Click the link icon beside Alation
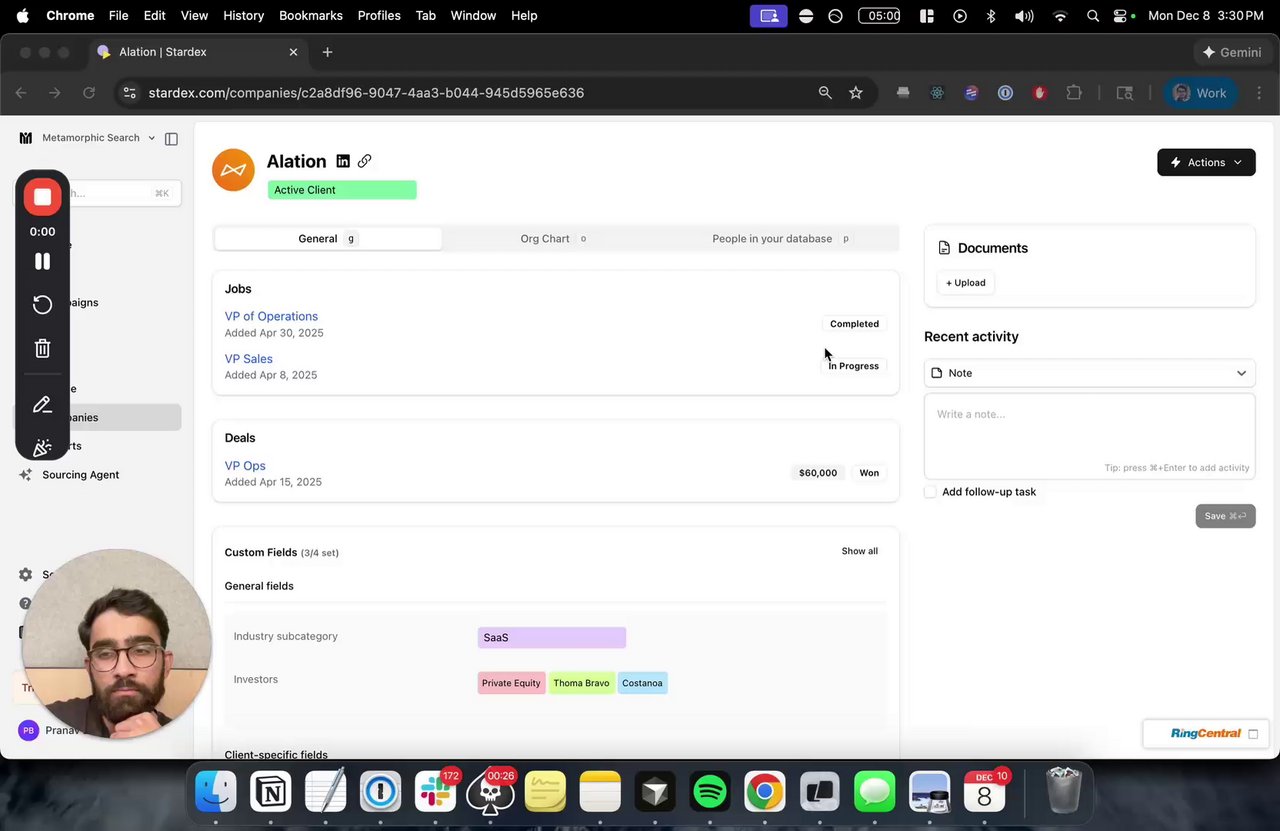Image resolution: width=1280 pixels, height=831 pixels. pyautogui.click(x=365, y=161)
